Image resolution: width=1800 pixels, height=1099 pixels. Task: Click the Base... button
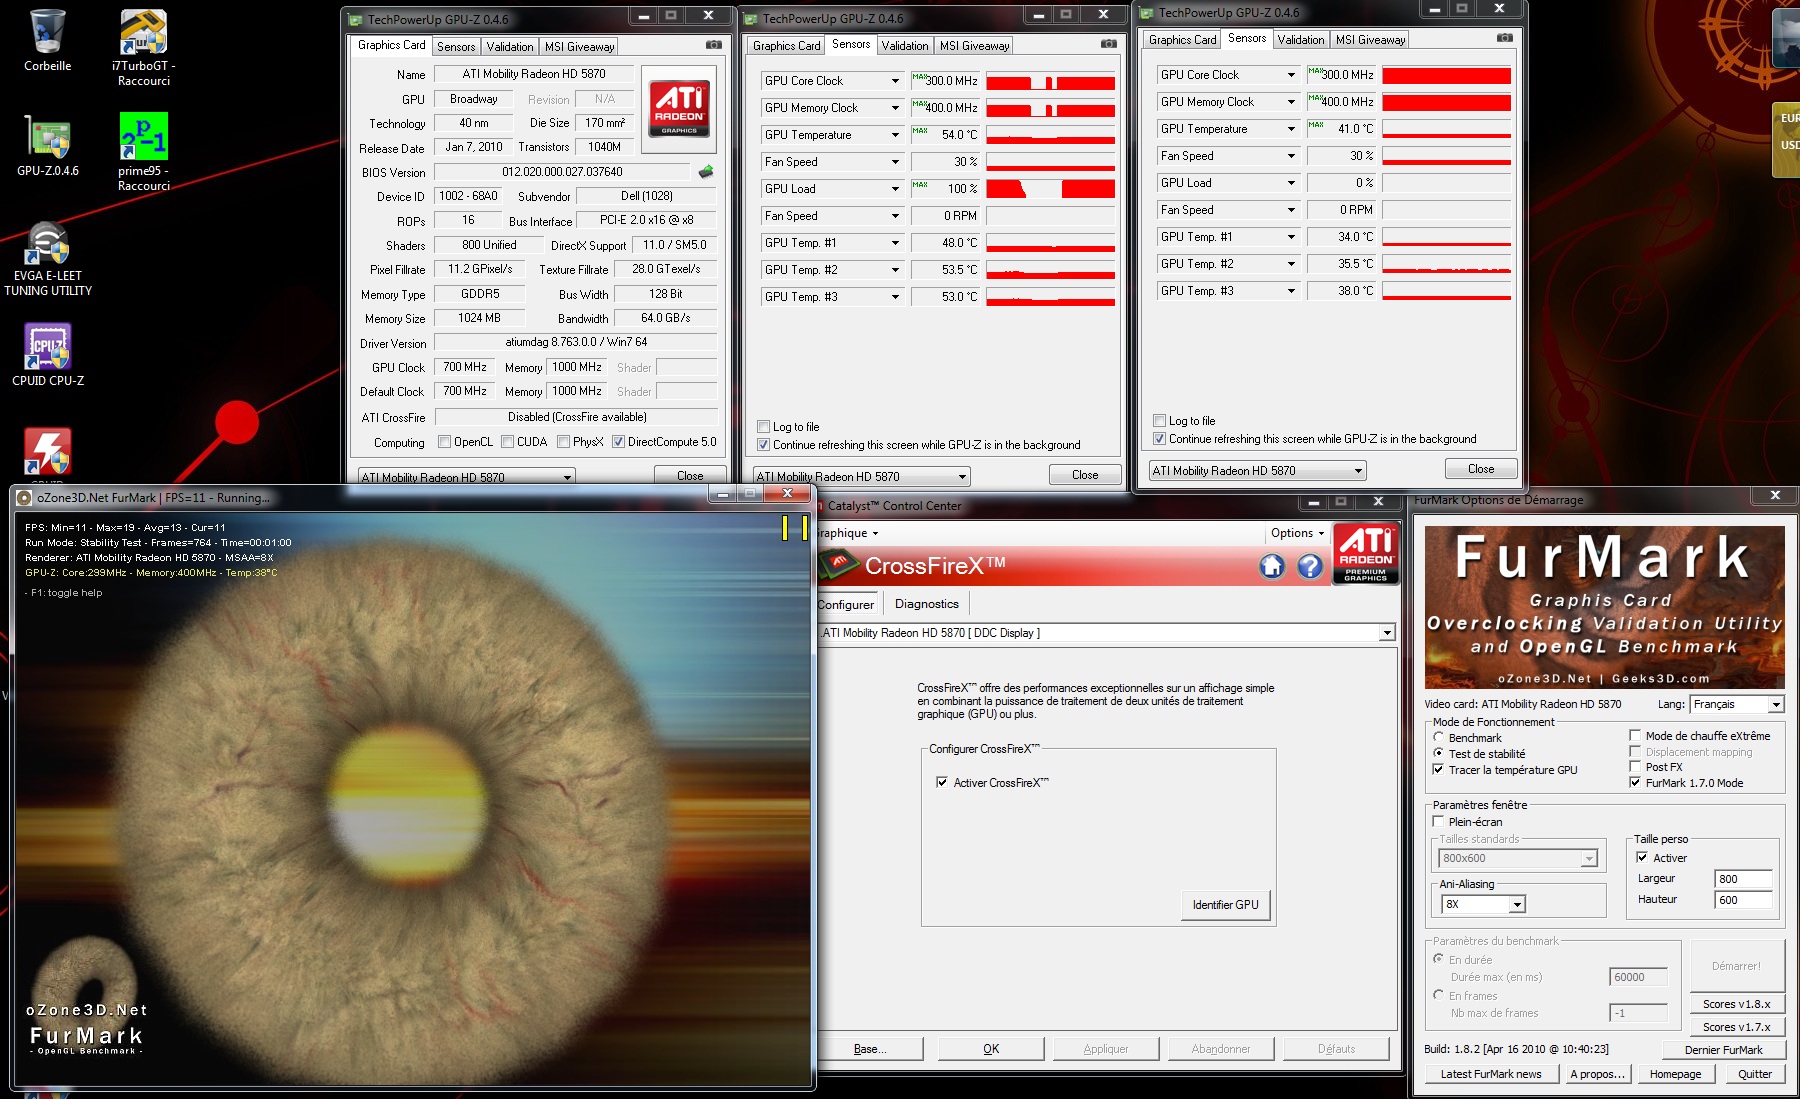coord(870,1049)
